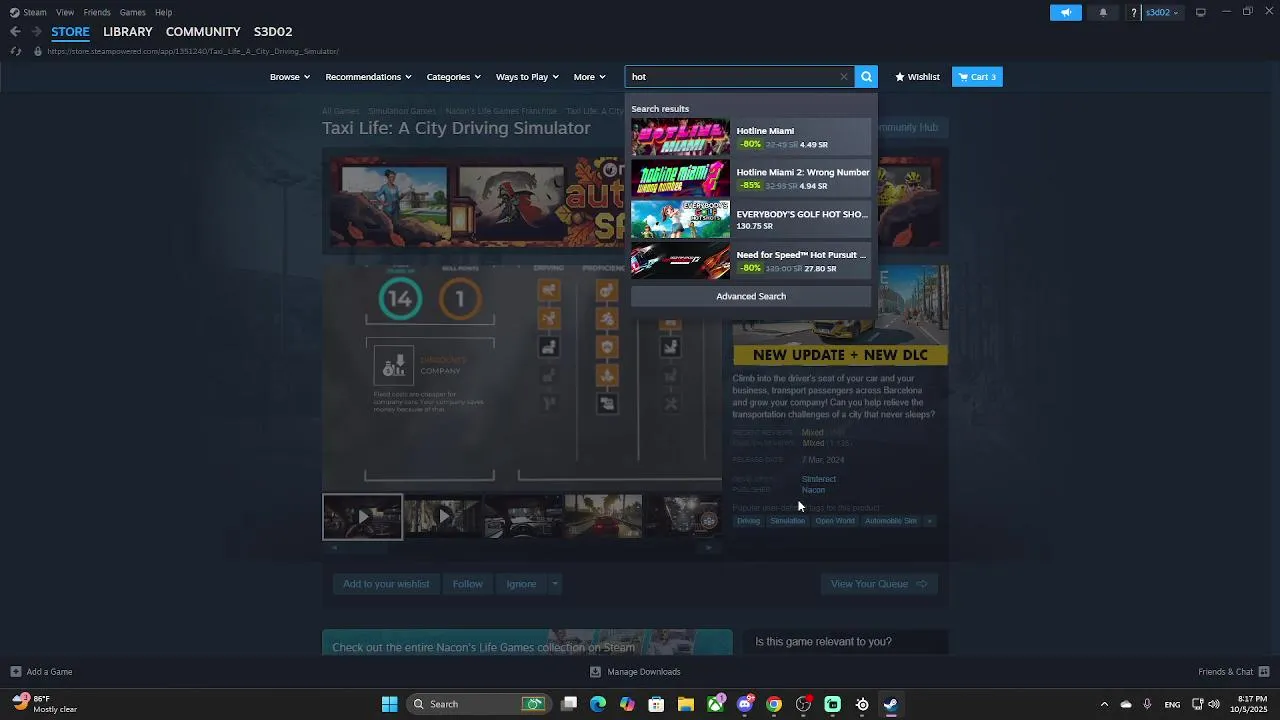Select the first video thumbnail
The width and height of the screenshot is (1280, 720).
(362, 517)
